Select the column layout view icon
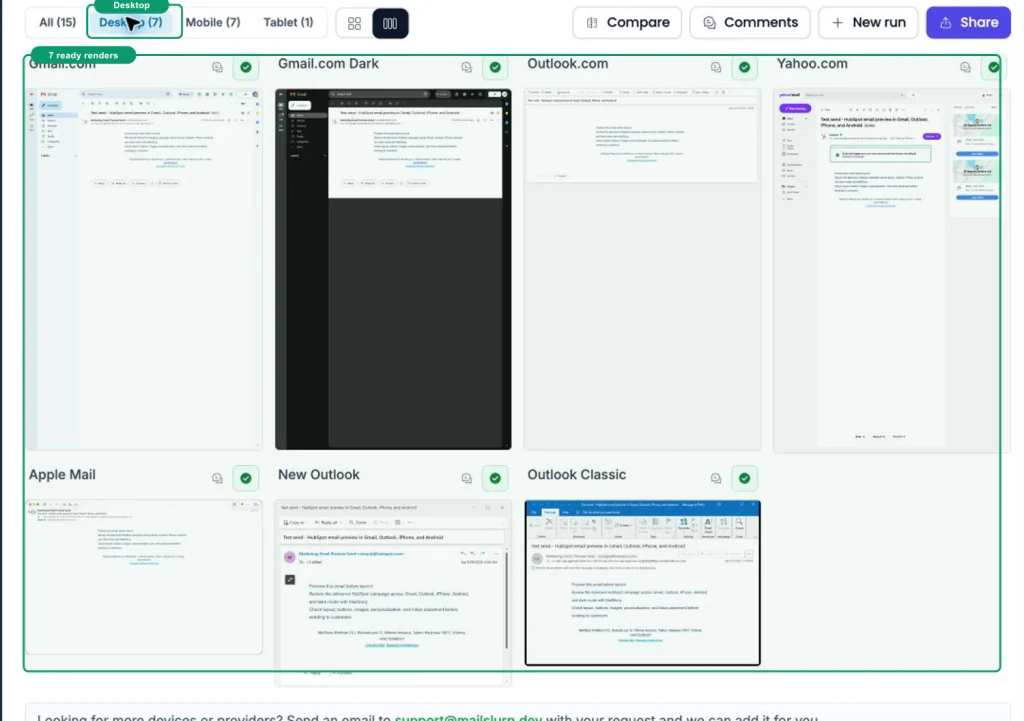Image resolution: width=1024 pixels, height=721 pixels. pyautogui.click(x=390, y=24)
